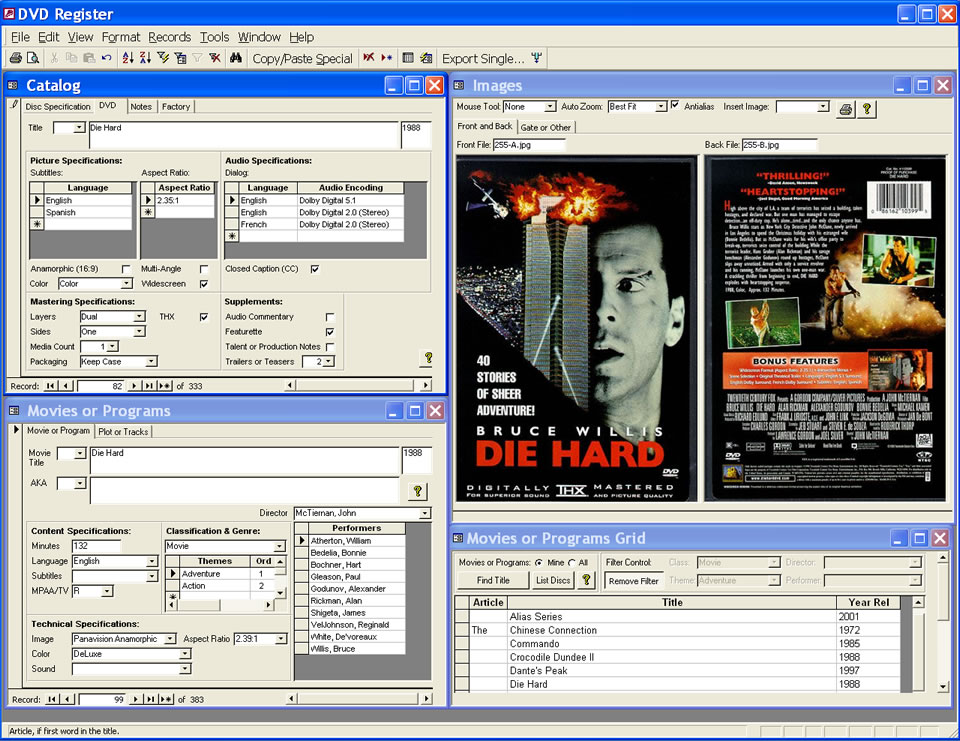Screen dimensions: 960x741
Task: Open Filter By Form toolbar icon
Action: coord(180,58)
